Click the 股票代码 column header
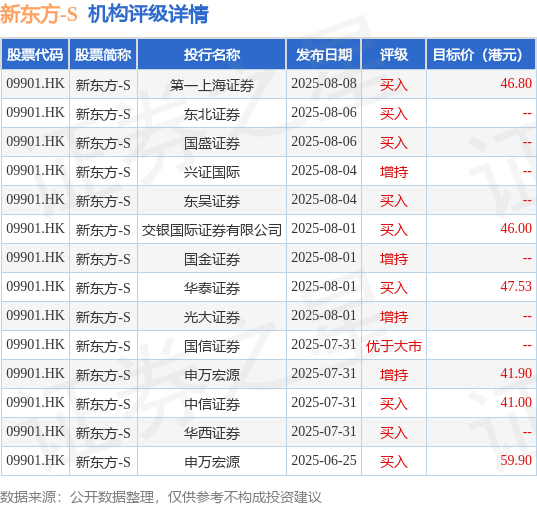Screen dimensions: 537x506 coord(35,54)
